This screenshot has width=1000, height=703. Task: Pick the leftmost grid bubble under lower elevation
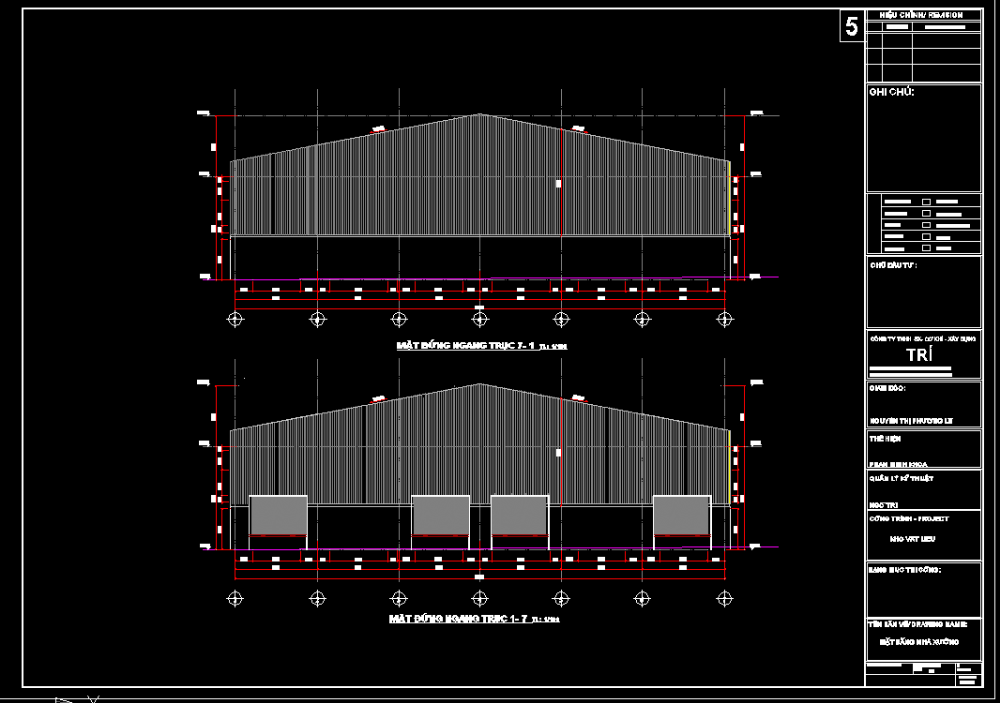tap(235, 598)
